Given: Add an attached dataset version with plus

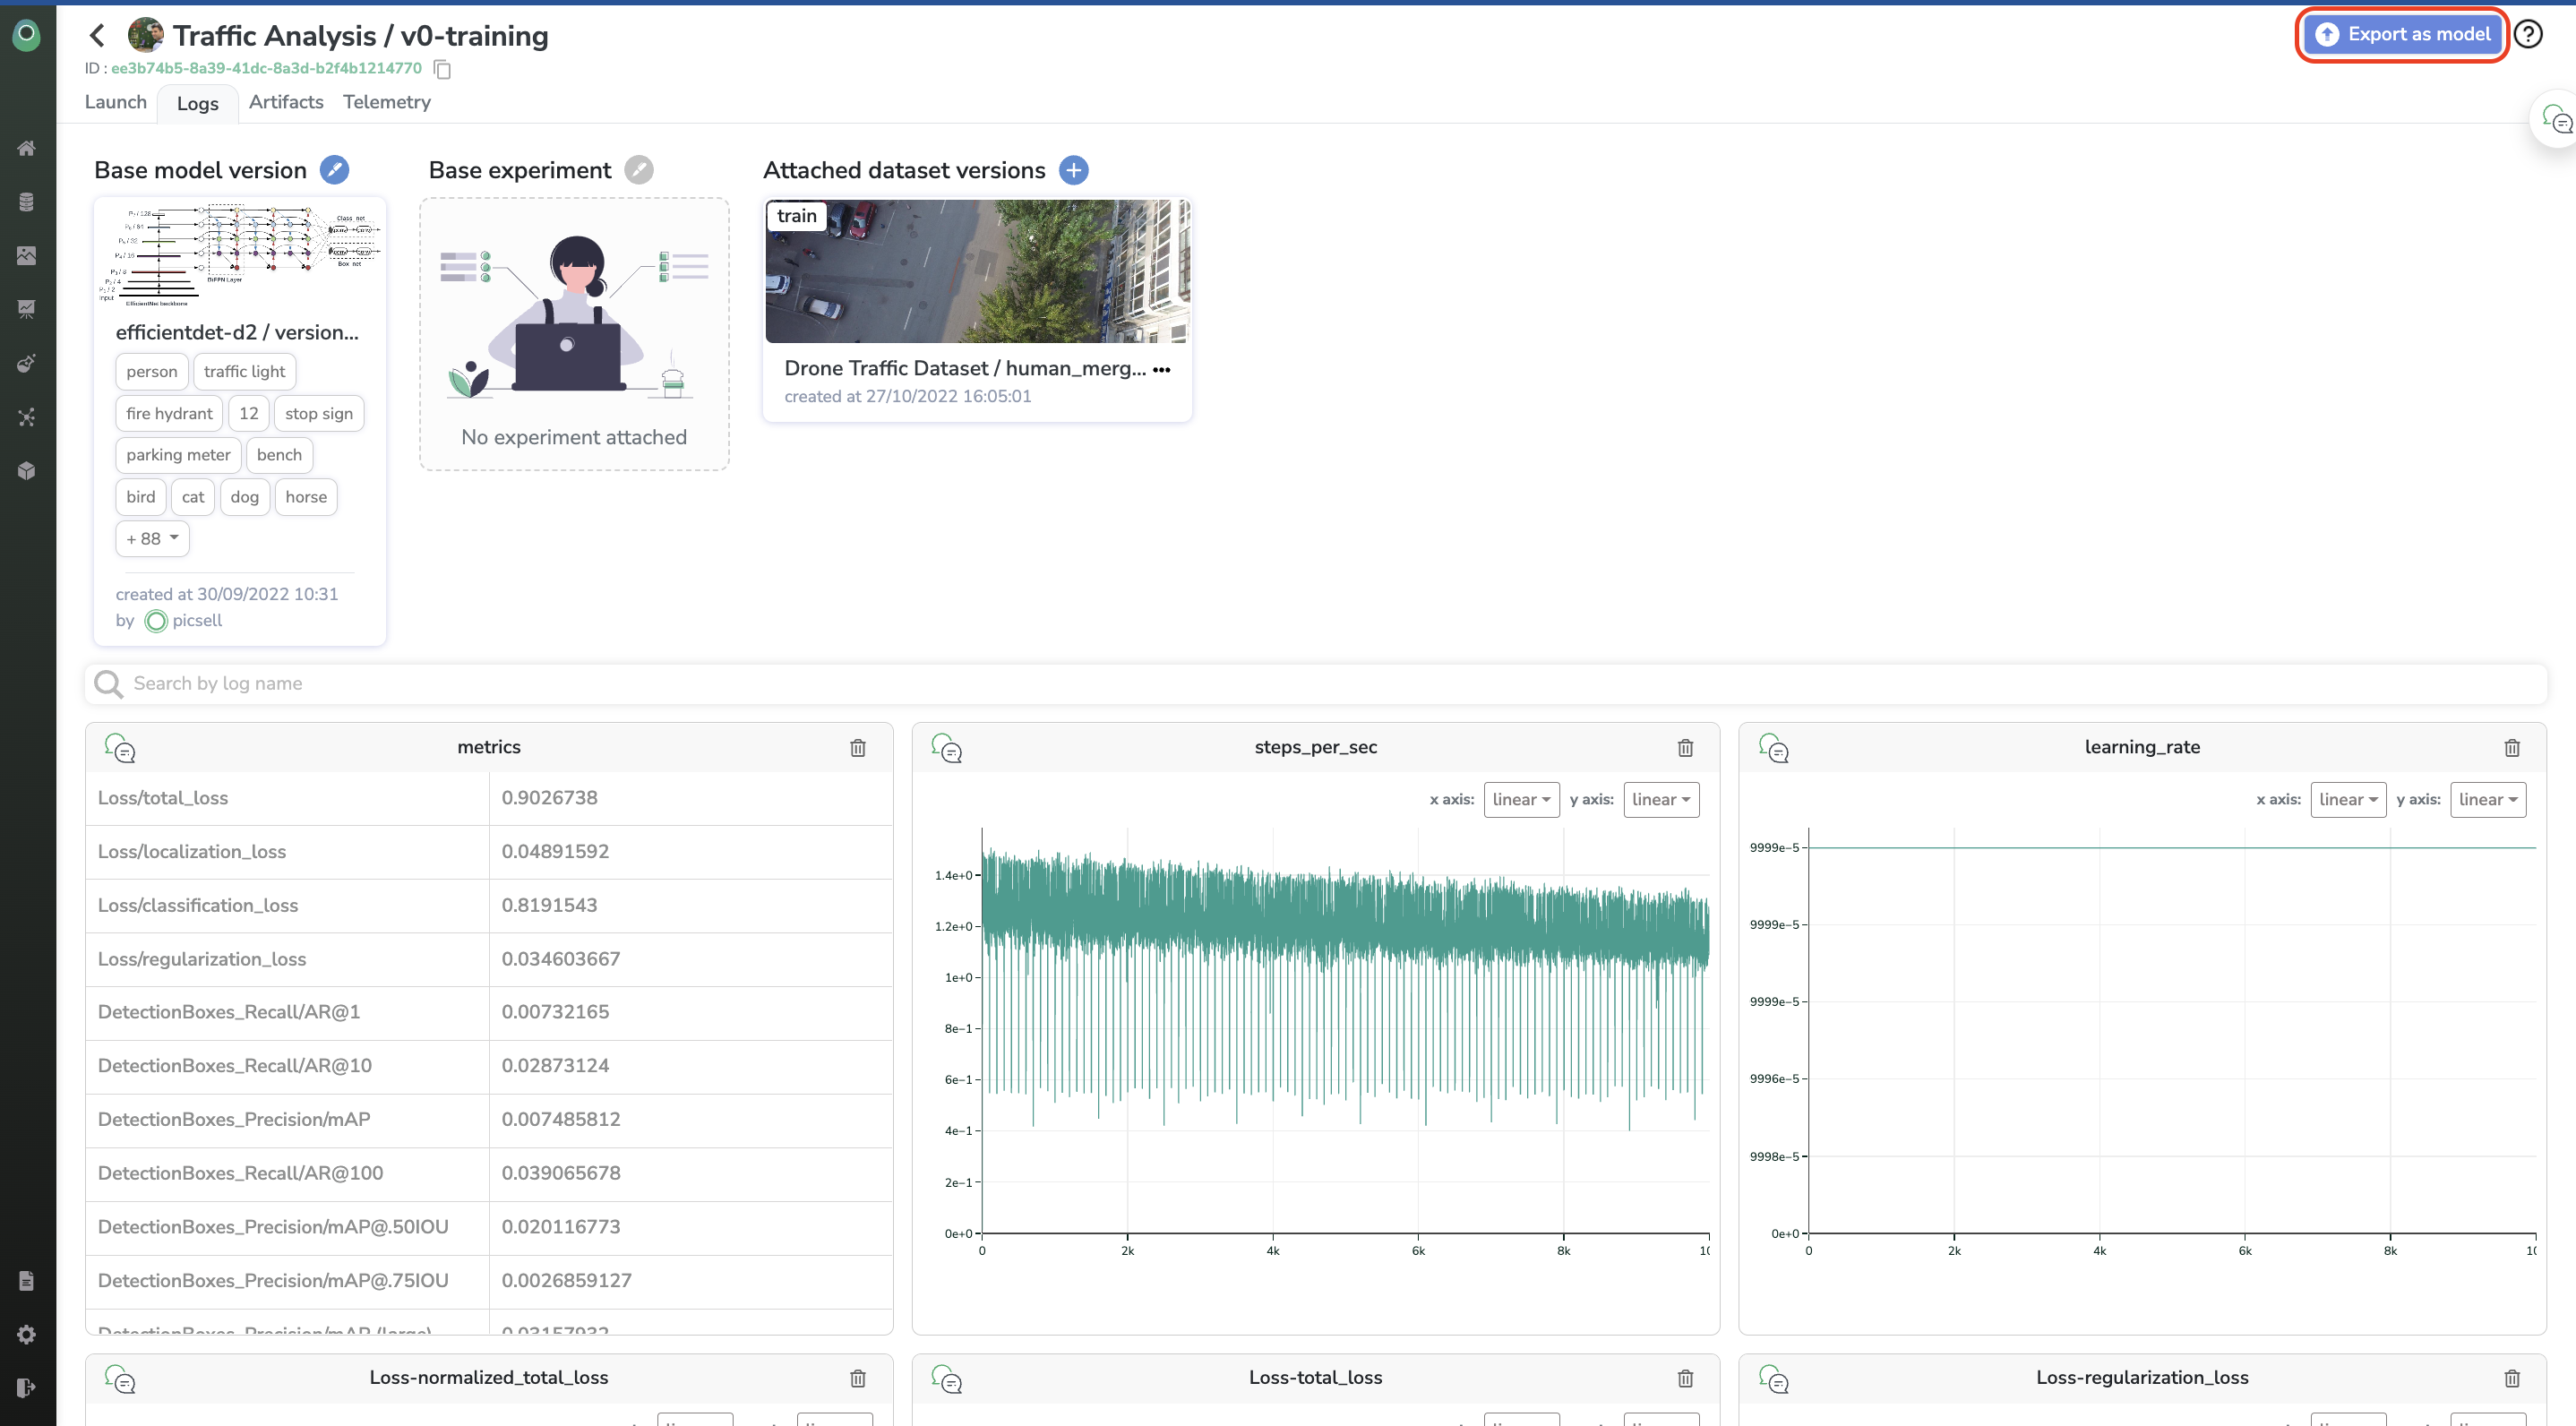Looking at the screenshot, I should point(1073,170).
